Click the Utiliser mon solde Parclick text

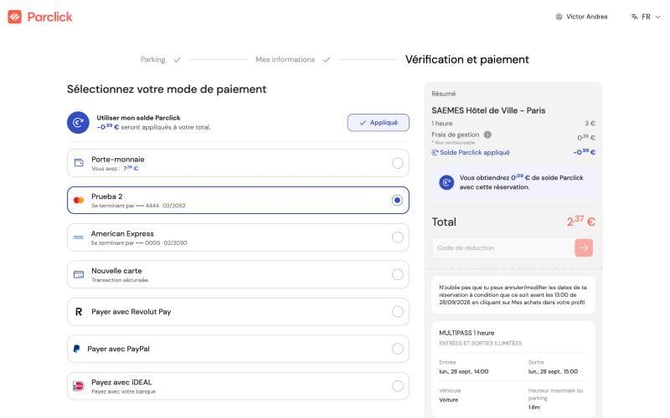pos(138,118)
